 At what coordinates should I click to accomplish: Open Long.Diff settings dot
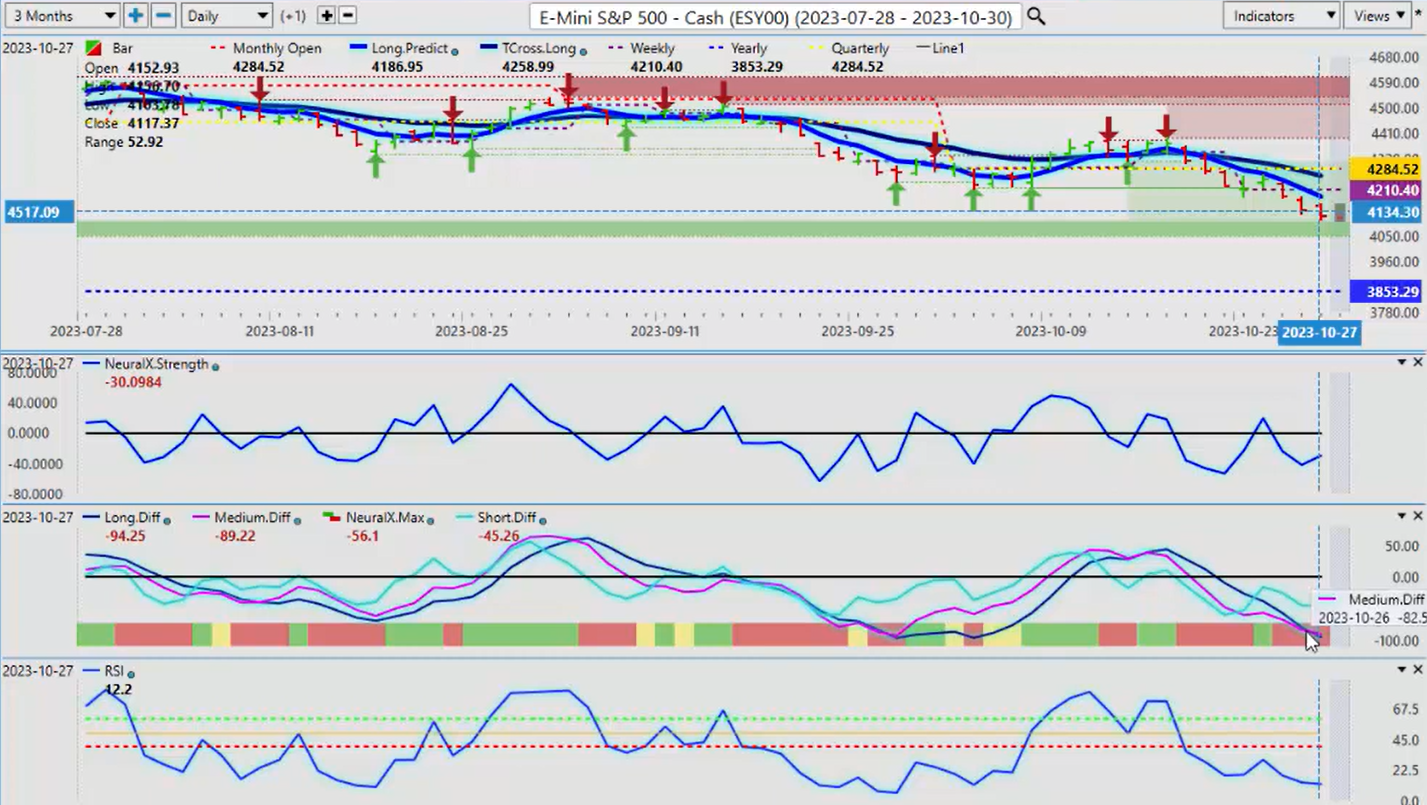(x=167, y=520)
